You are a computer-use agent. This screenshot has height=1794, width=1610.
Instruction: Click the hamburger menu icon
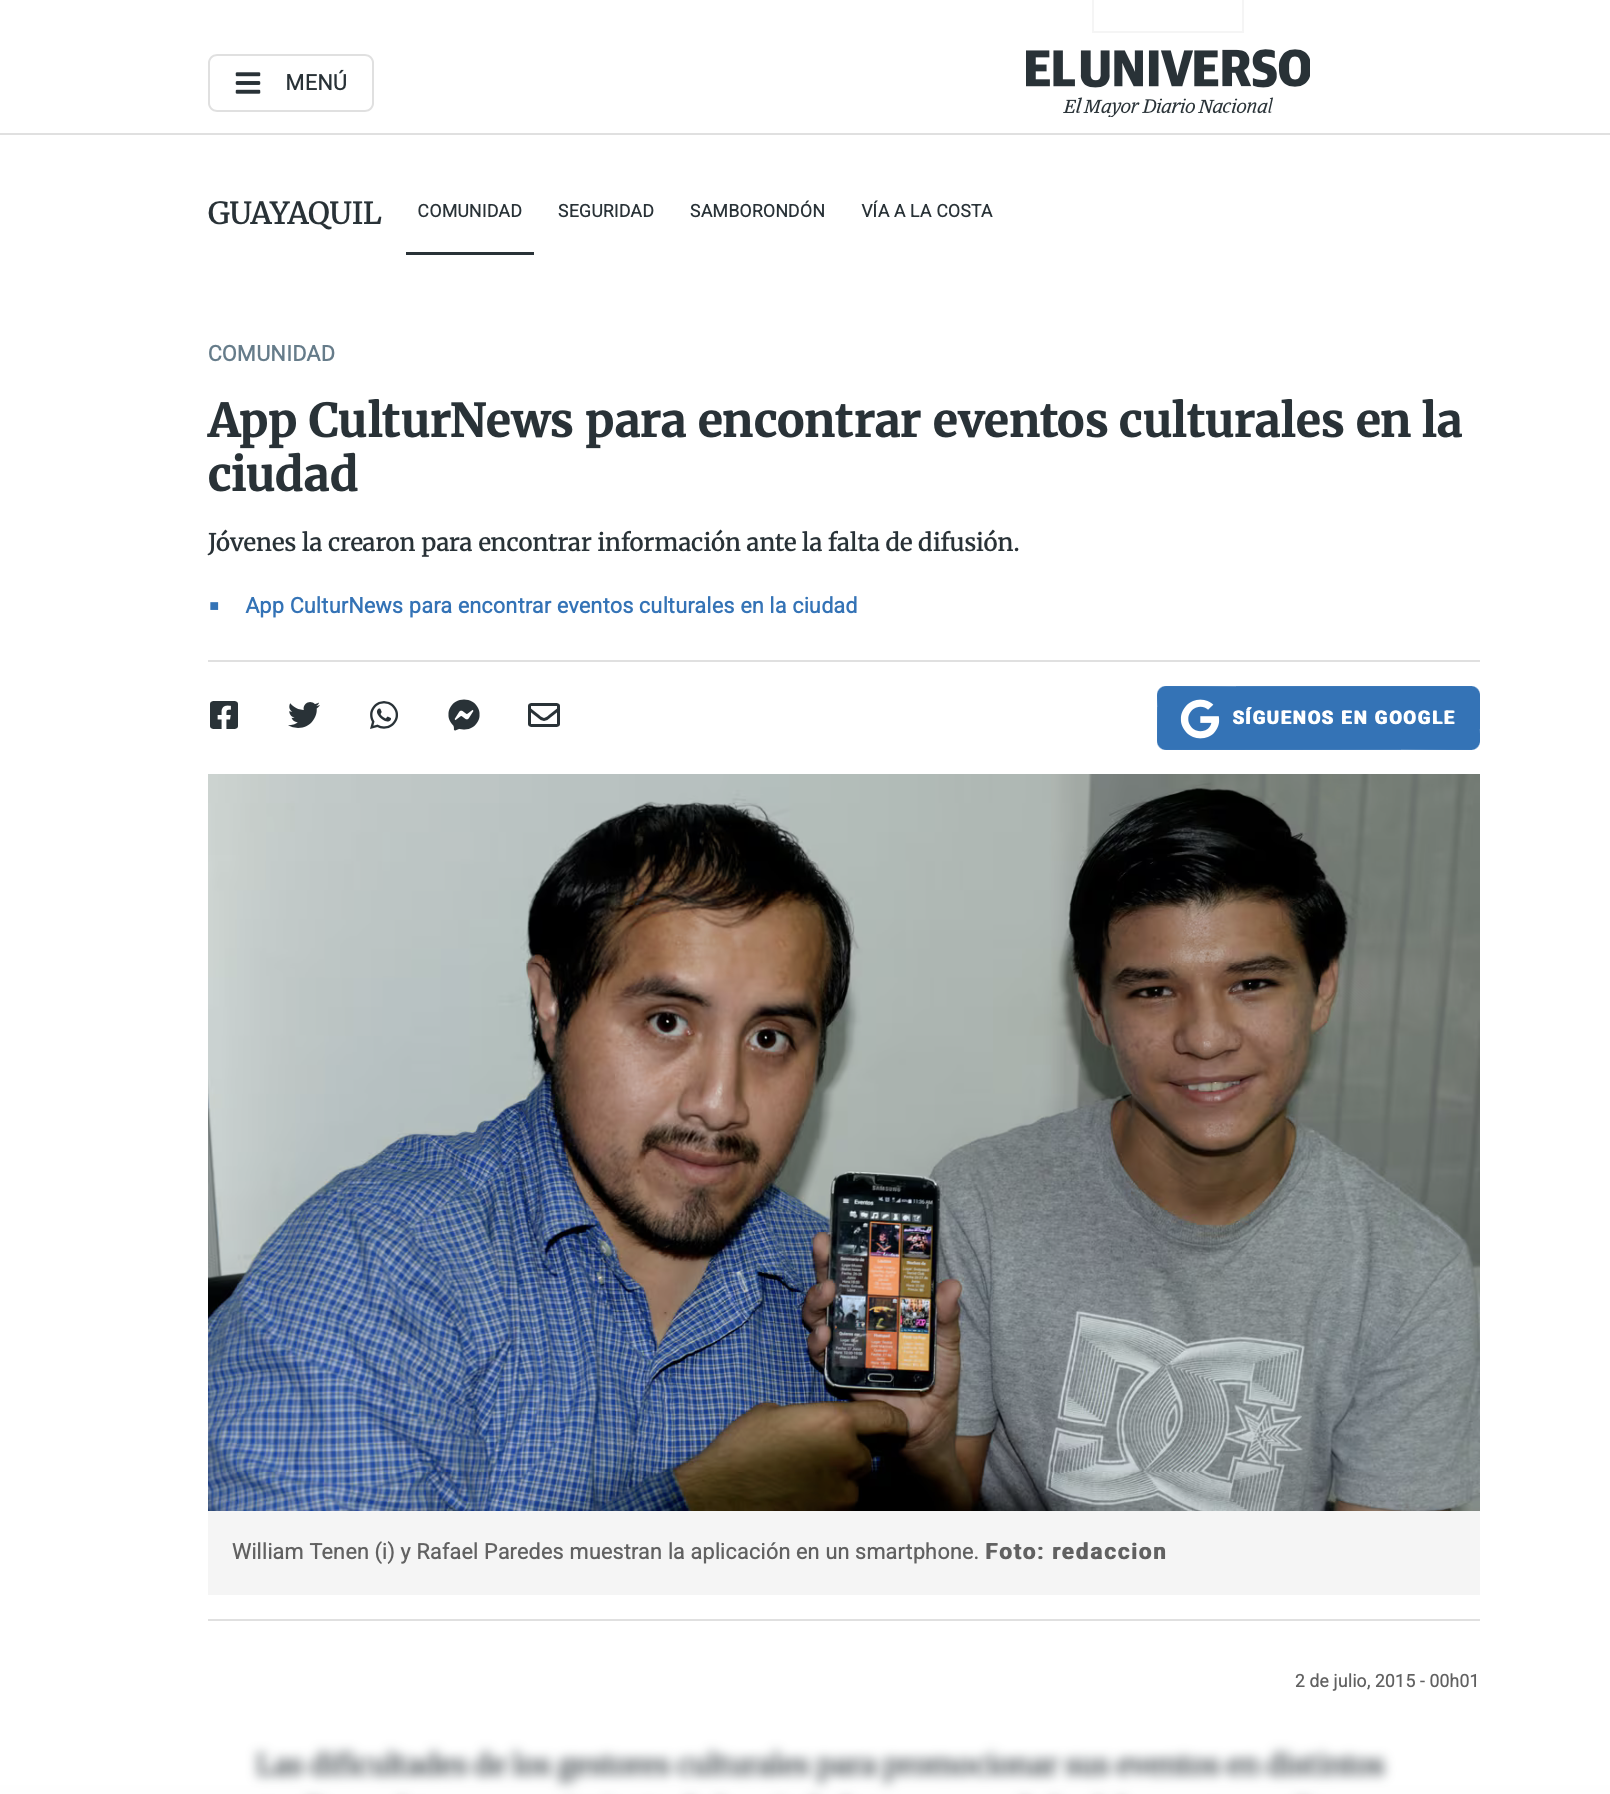pos(248,83)
